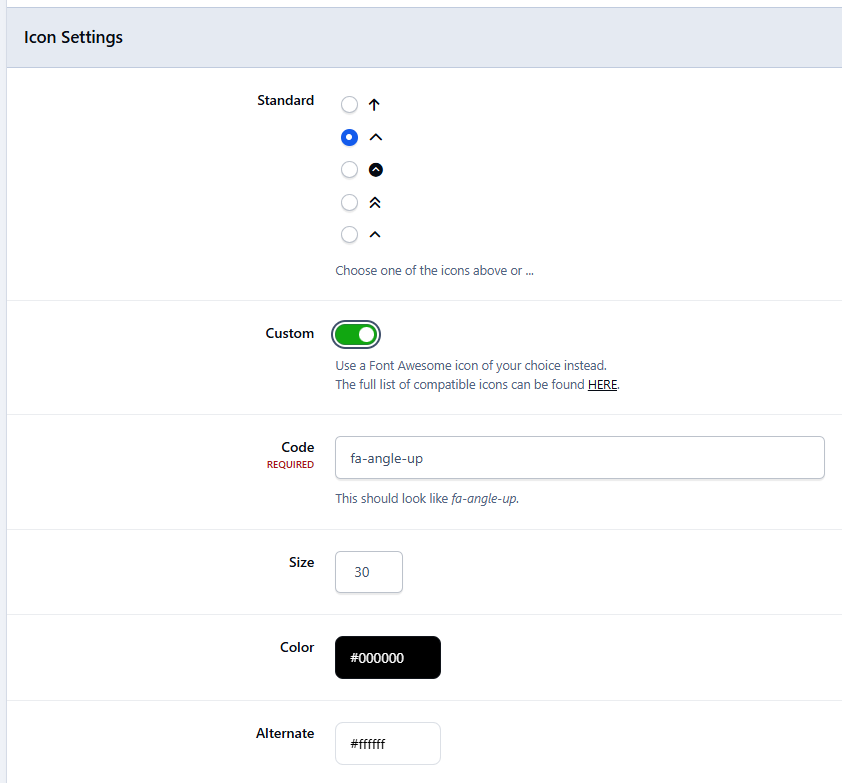Click the Size field showing 30
842x783 pixels.
coord(368,572)
